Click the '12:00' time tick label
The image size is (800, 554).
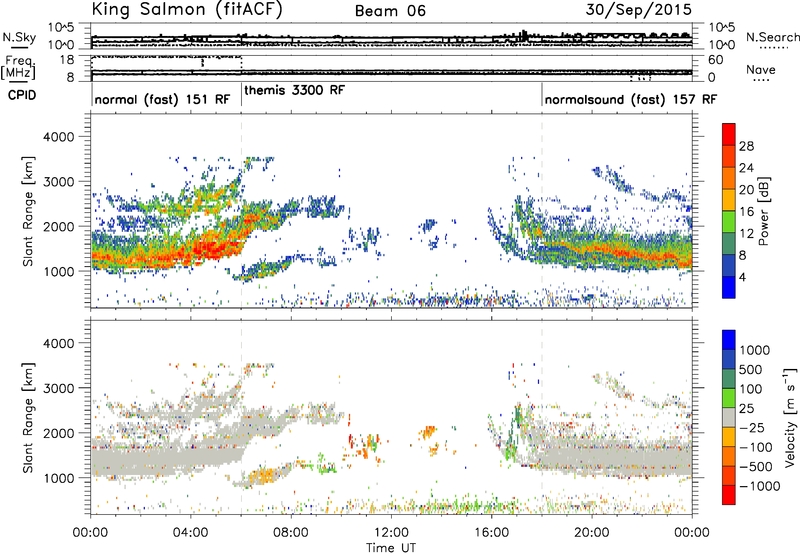click(391, 533)
